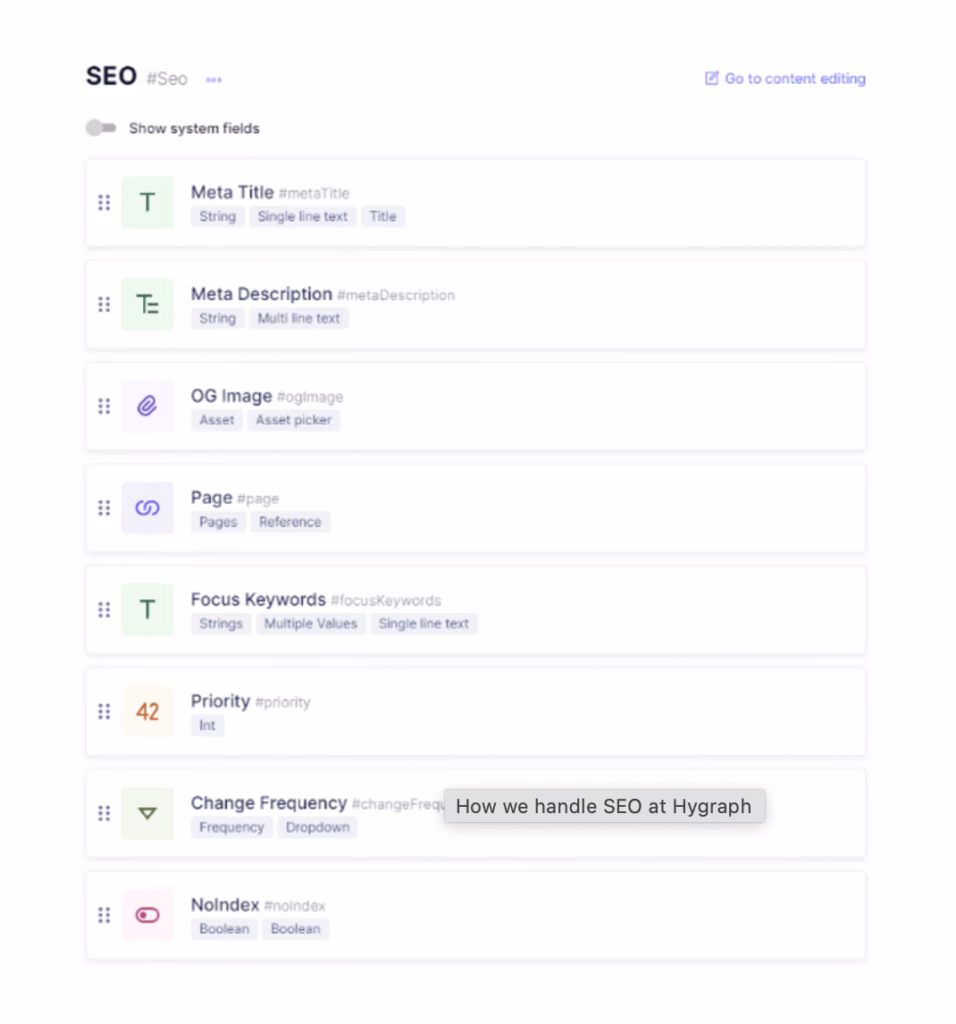Click the Dropdown tag on Change Frequency
Viewport: 956px width, 1024px height.
[317, 827]
